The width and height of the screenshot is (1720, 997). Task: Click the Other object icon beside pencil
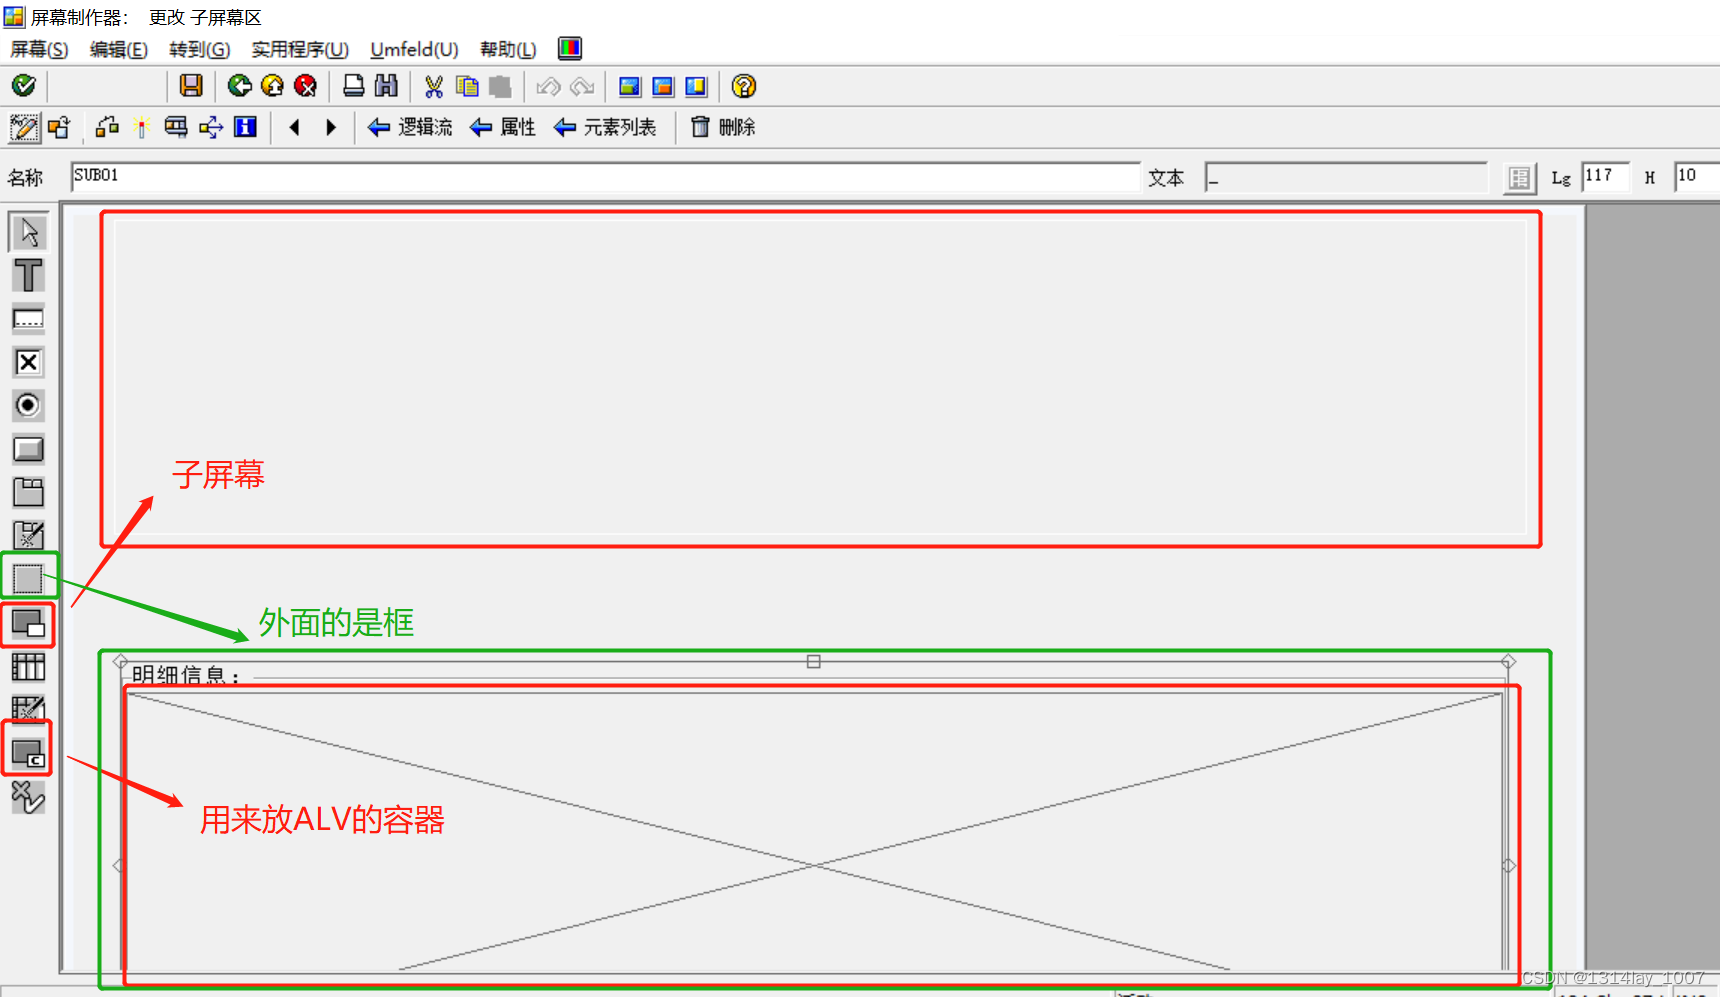[x=59, y=127]
